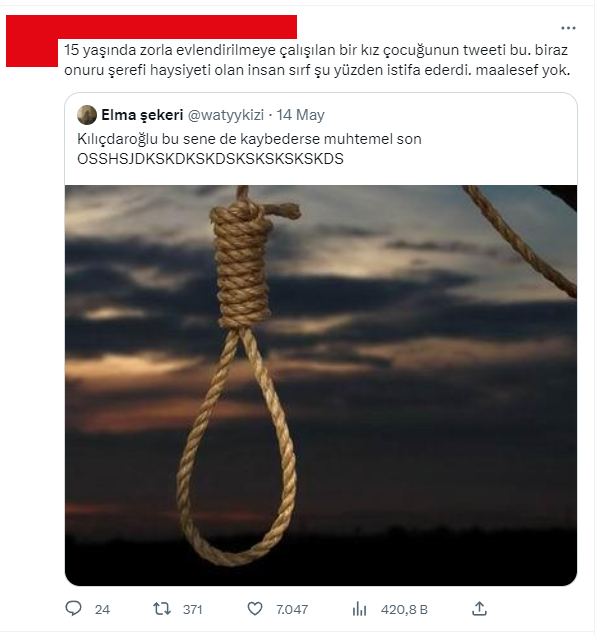
Task: Click the 24 replies count
Action: pyautogui.click(x=102, y=609)
